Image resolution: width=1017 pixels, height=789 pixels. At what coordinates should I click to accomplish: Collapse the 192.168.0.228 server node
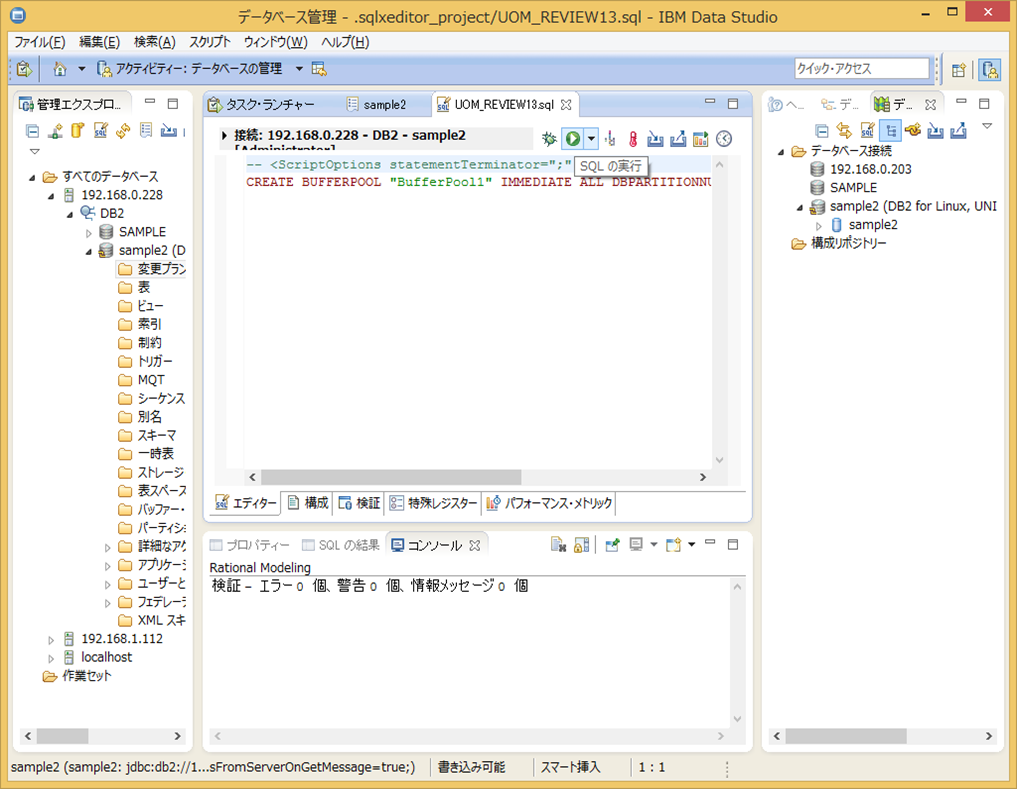(x=51, y=195)
